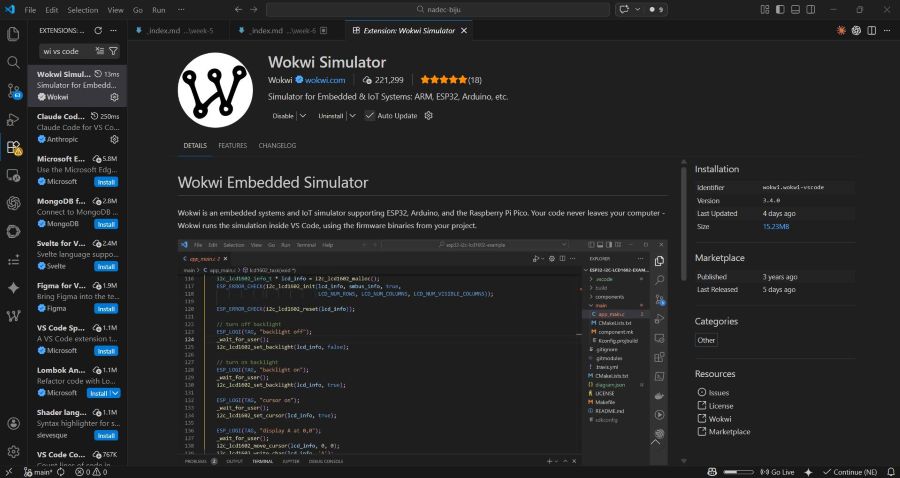900x478 pixels.
Task: Open the File menu
Action: [30, 10]
